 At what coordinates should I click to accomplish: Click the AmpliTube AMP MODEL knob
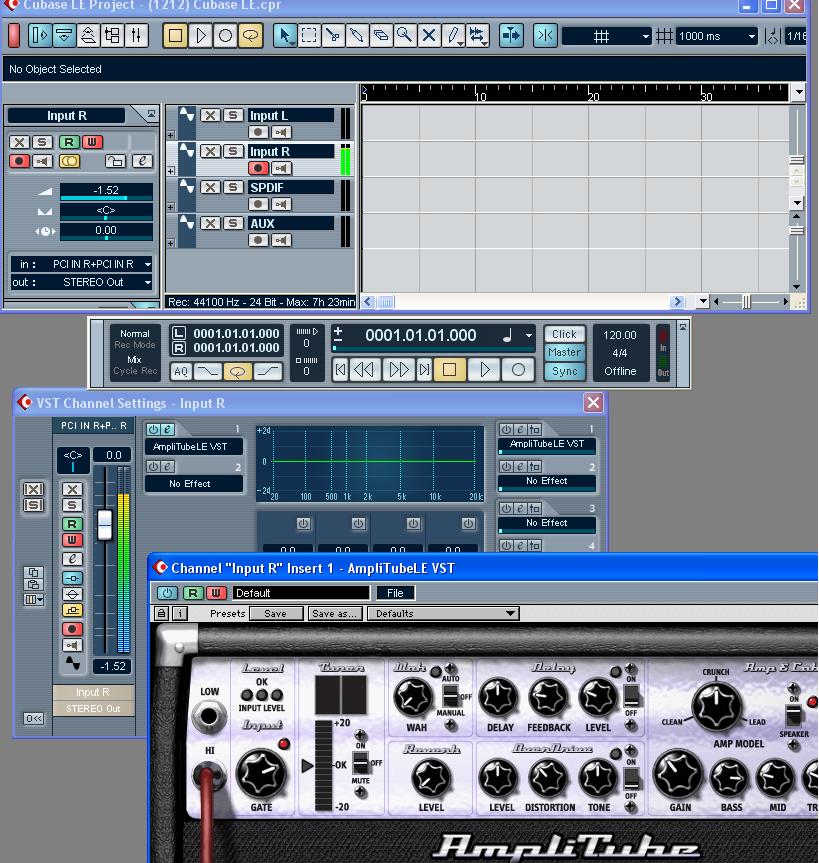click(717, 706)
